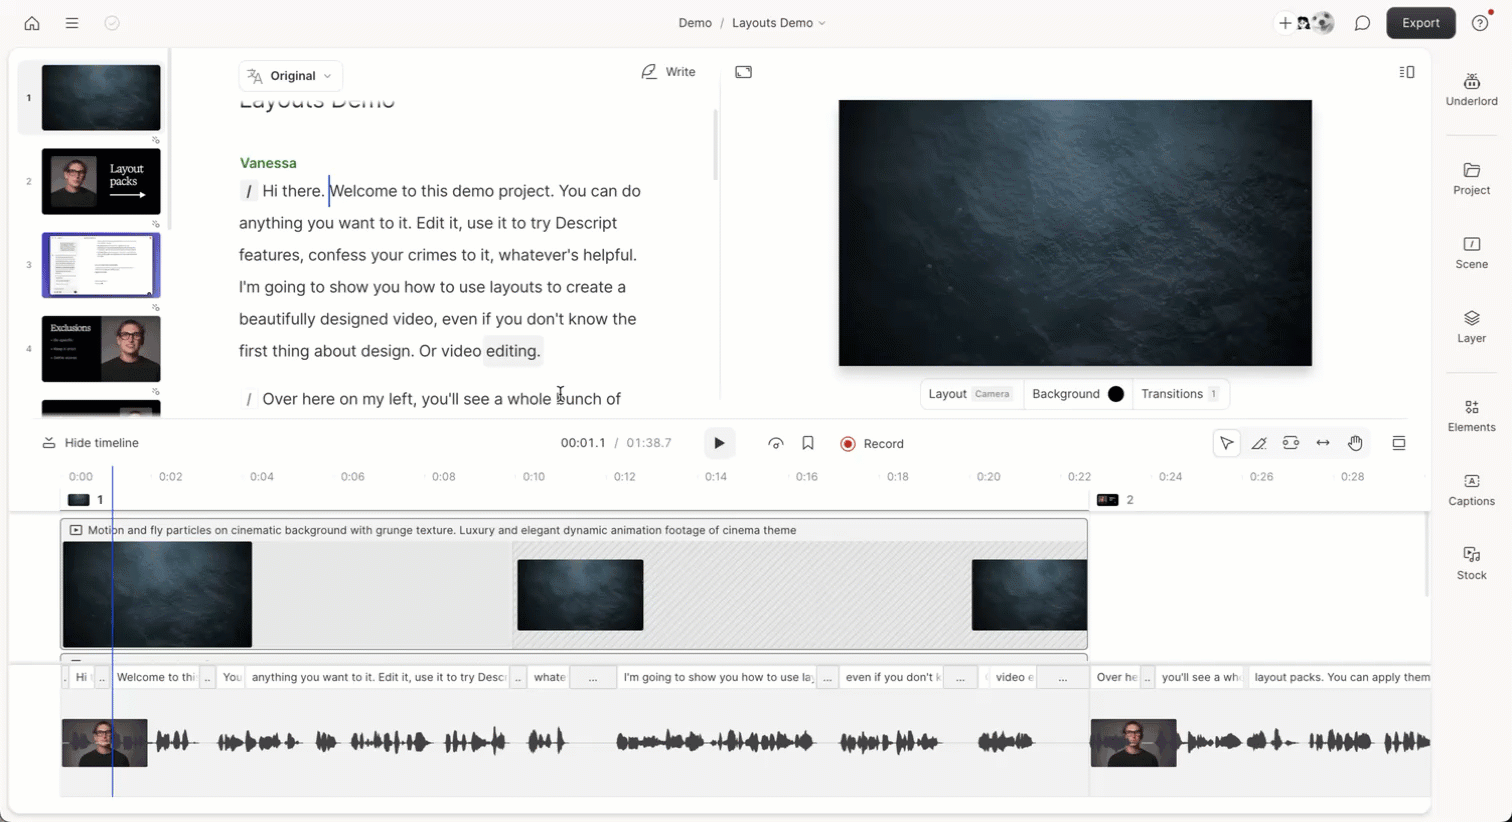1512x822 pixels.
Task: Open the Layouts Demo composition dropdown
Action: [779, 23]
